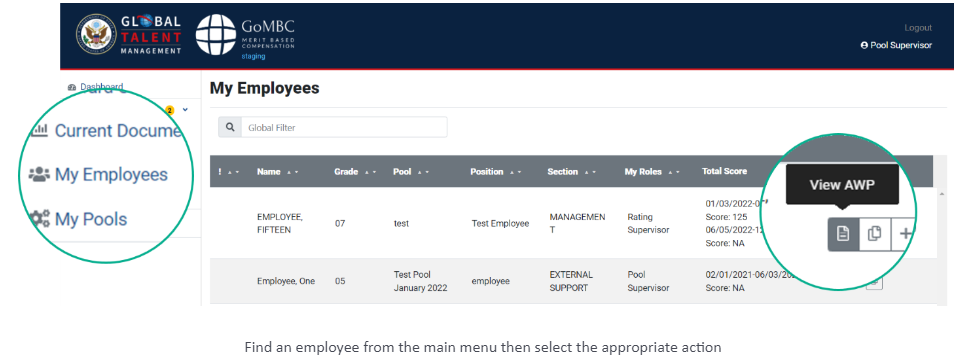Click the search magnifier icon
Viewport: 962px width, 360px height.
pyautogui.click(x=230, y=128)
